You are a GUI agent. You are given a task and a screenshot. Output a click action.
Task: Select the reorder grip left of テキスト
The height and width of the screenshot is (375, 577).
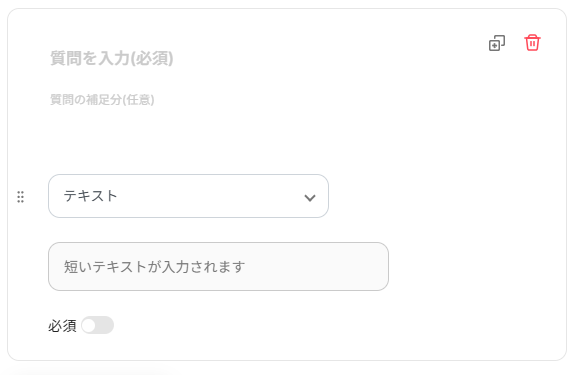tap(21, 197)
